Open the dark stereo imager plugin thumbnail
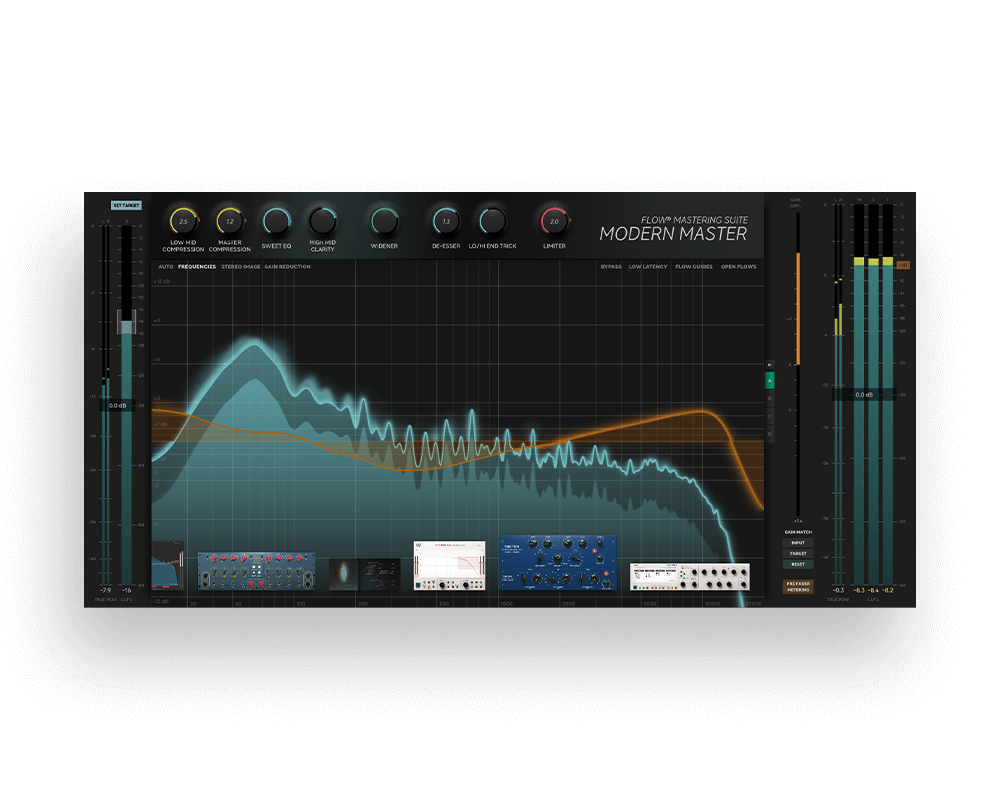1000x800 pixels. [x=365, y=575]
